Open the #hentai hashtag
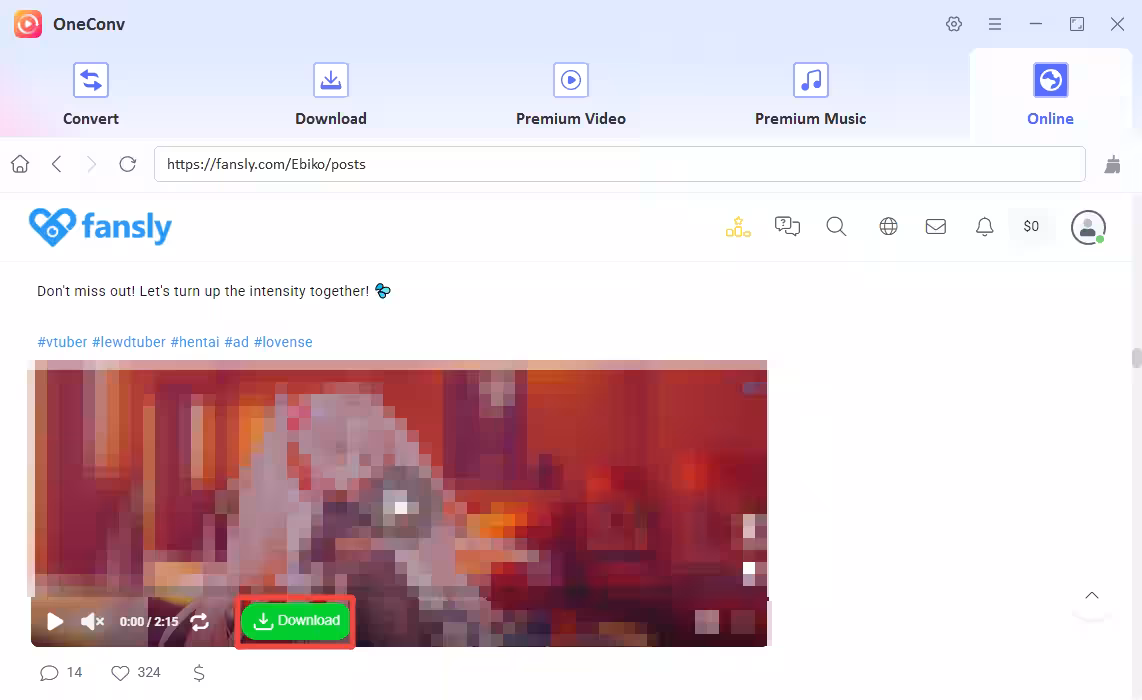 pyautogui.click(x=194, y=342)
